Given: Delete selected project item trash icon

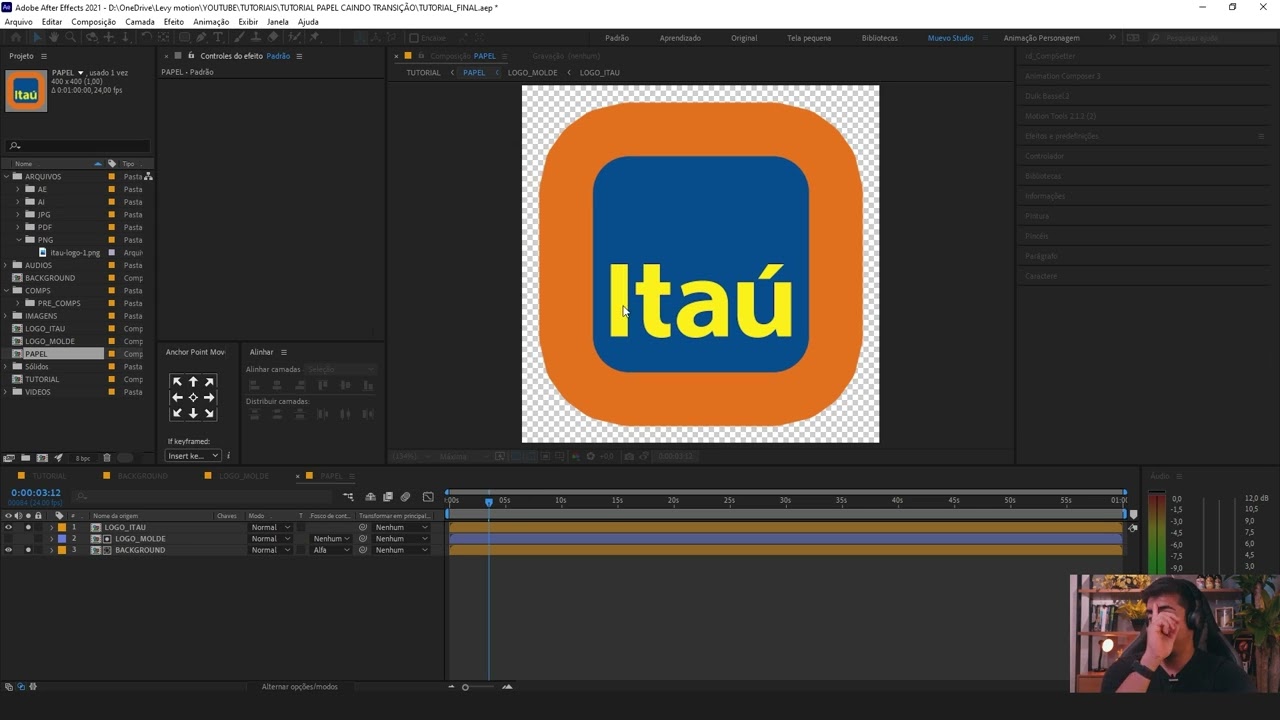Looking at the screenshot, I should (x=107, y=458).
